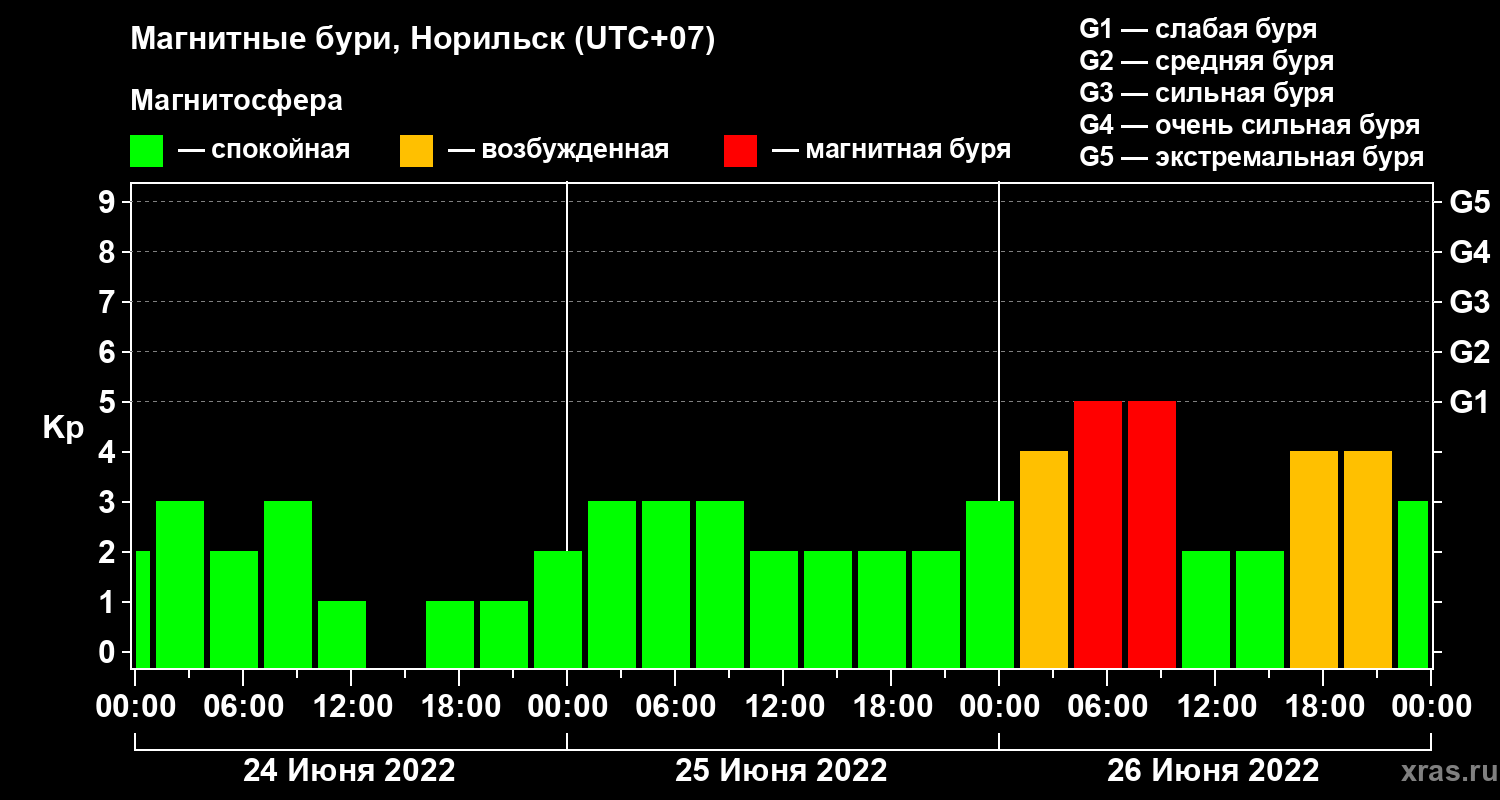Click the '— магнитная буря' legend label
The image size is (1500, 800).
coord(891,151)
